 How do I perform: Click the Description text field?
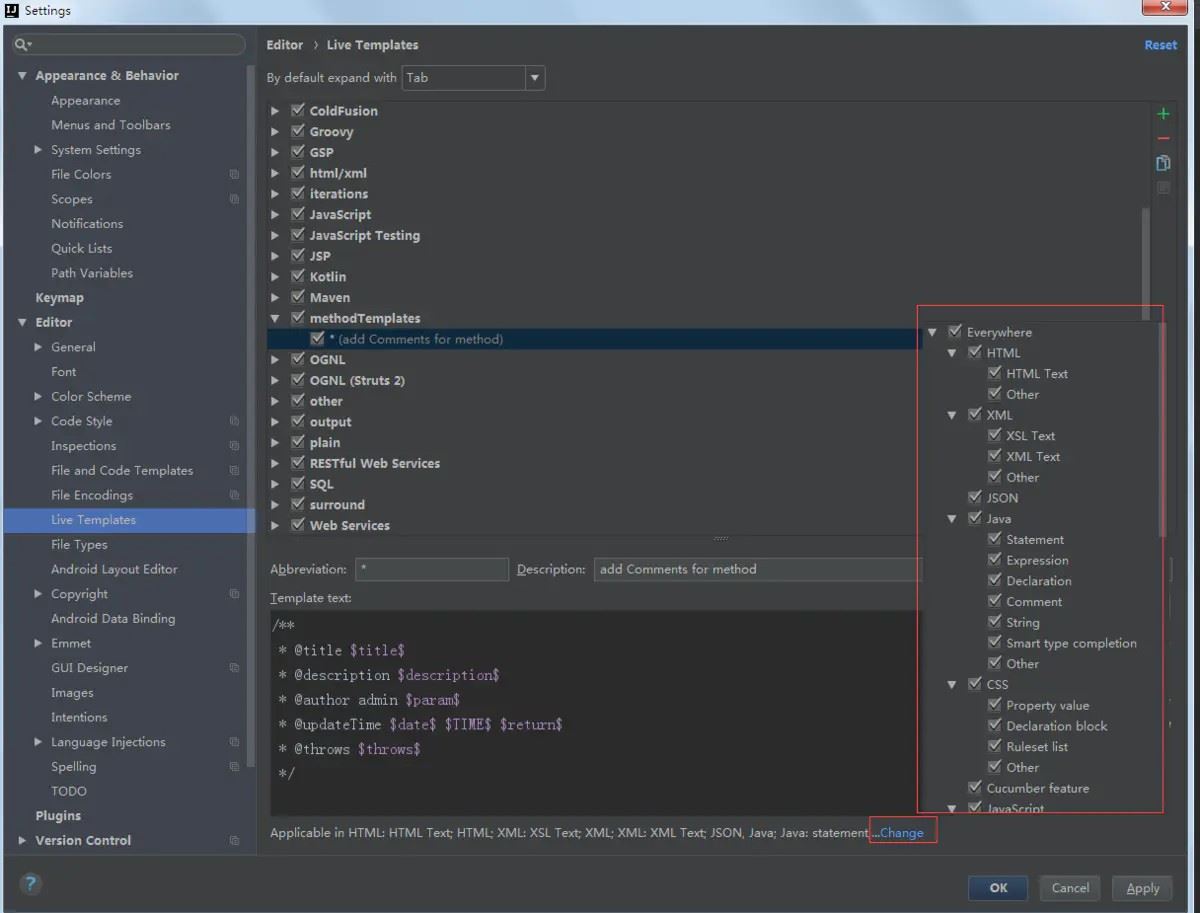pyautogui.click(x=756, y=570)
